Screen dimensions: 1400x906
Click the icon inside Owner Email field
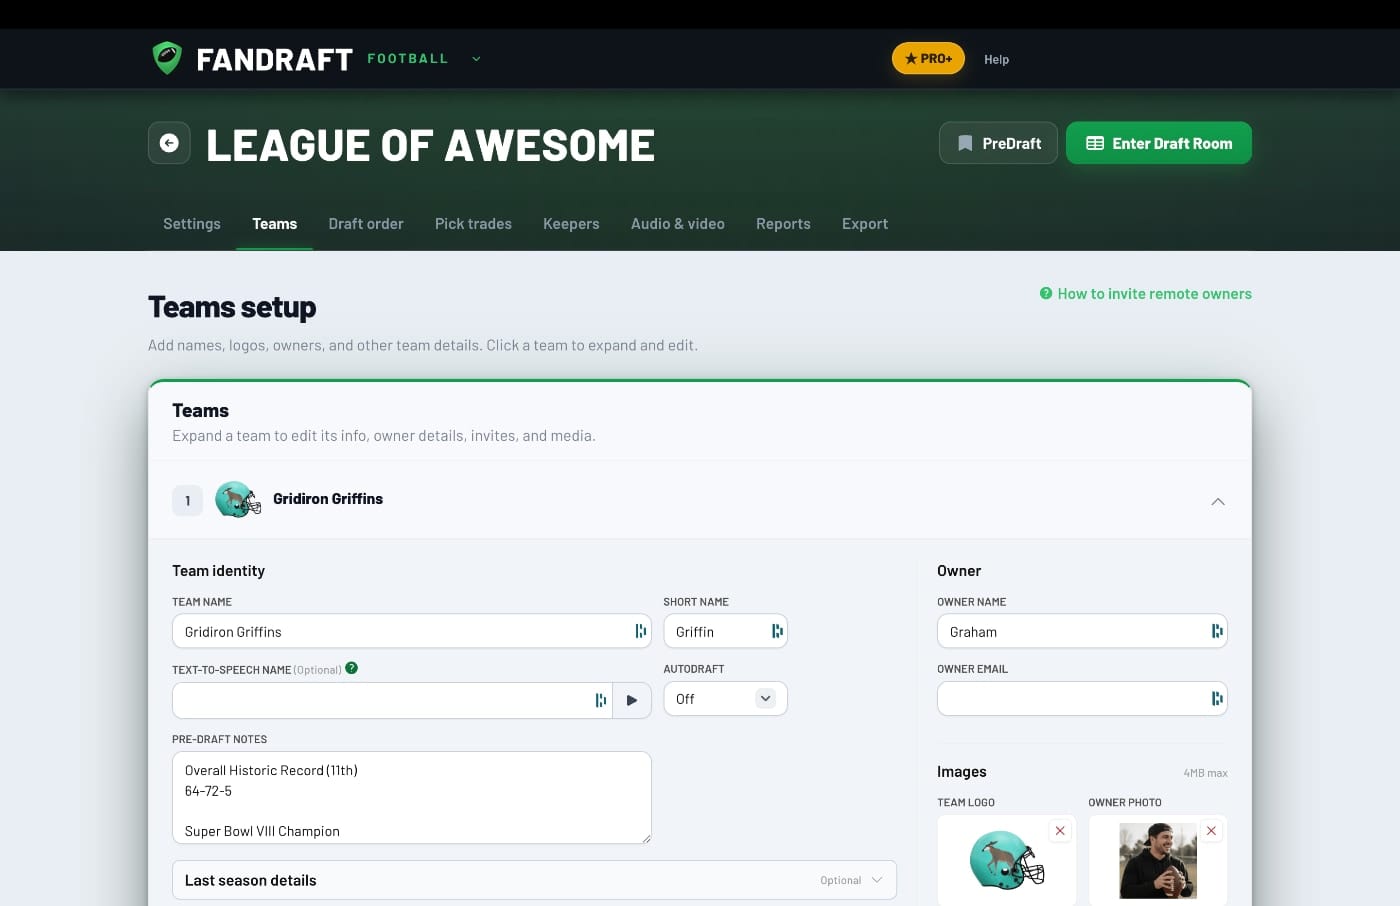[1217, 698]
